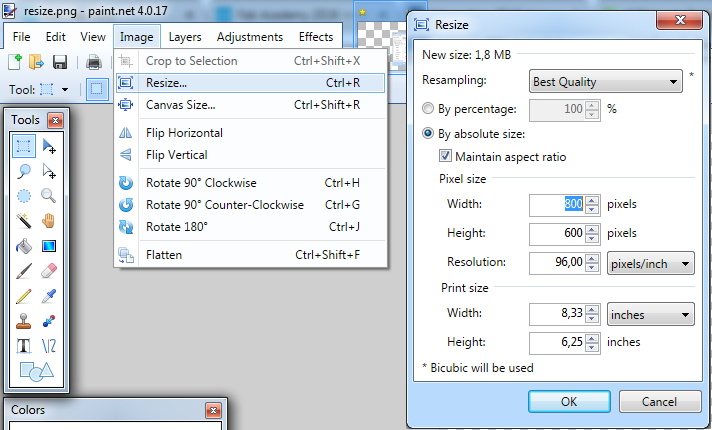
Task: Click the Save floppy disk icon
Action: tap(60, 62)
